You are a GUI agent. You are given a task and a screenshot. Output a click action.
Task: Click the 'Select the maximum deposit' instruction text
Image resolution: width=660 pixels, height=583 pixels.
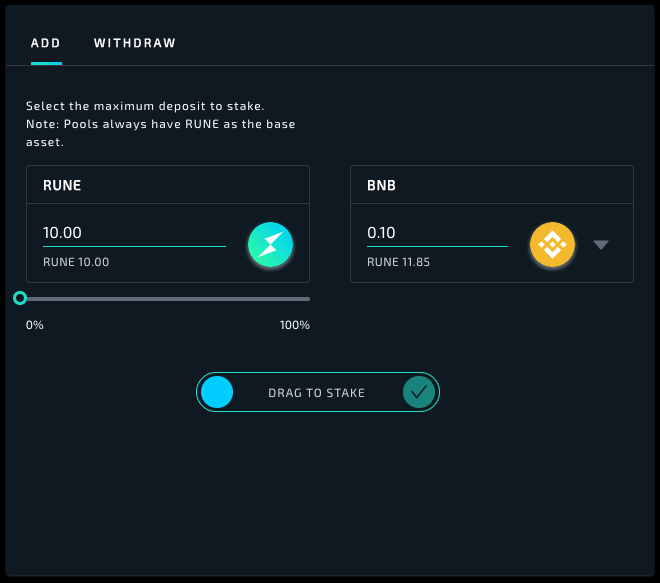pyautogui.click(x=145, y=106)
